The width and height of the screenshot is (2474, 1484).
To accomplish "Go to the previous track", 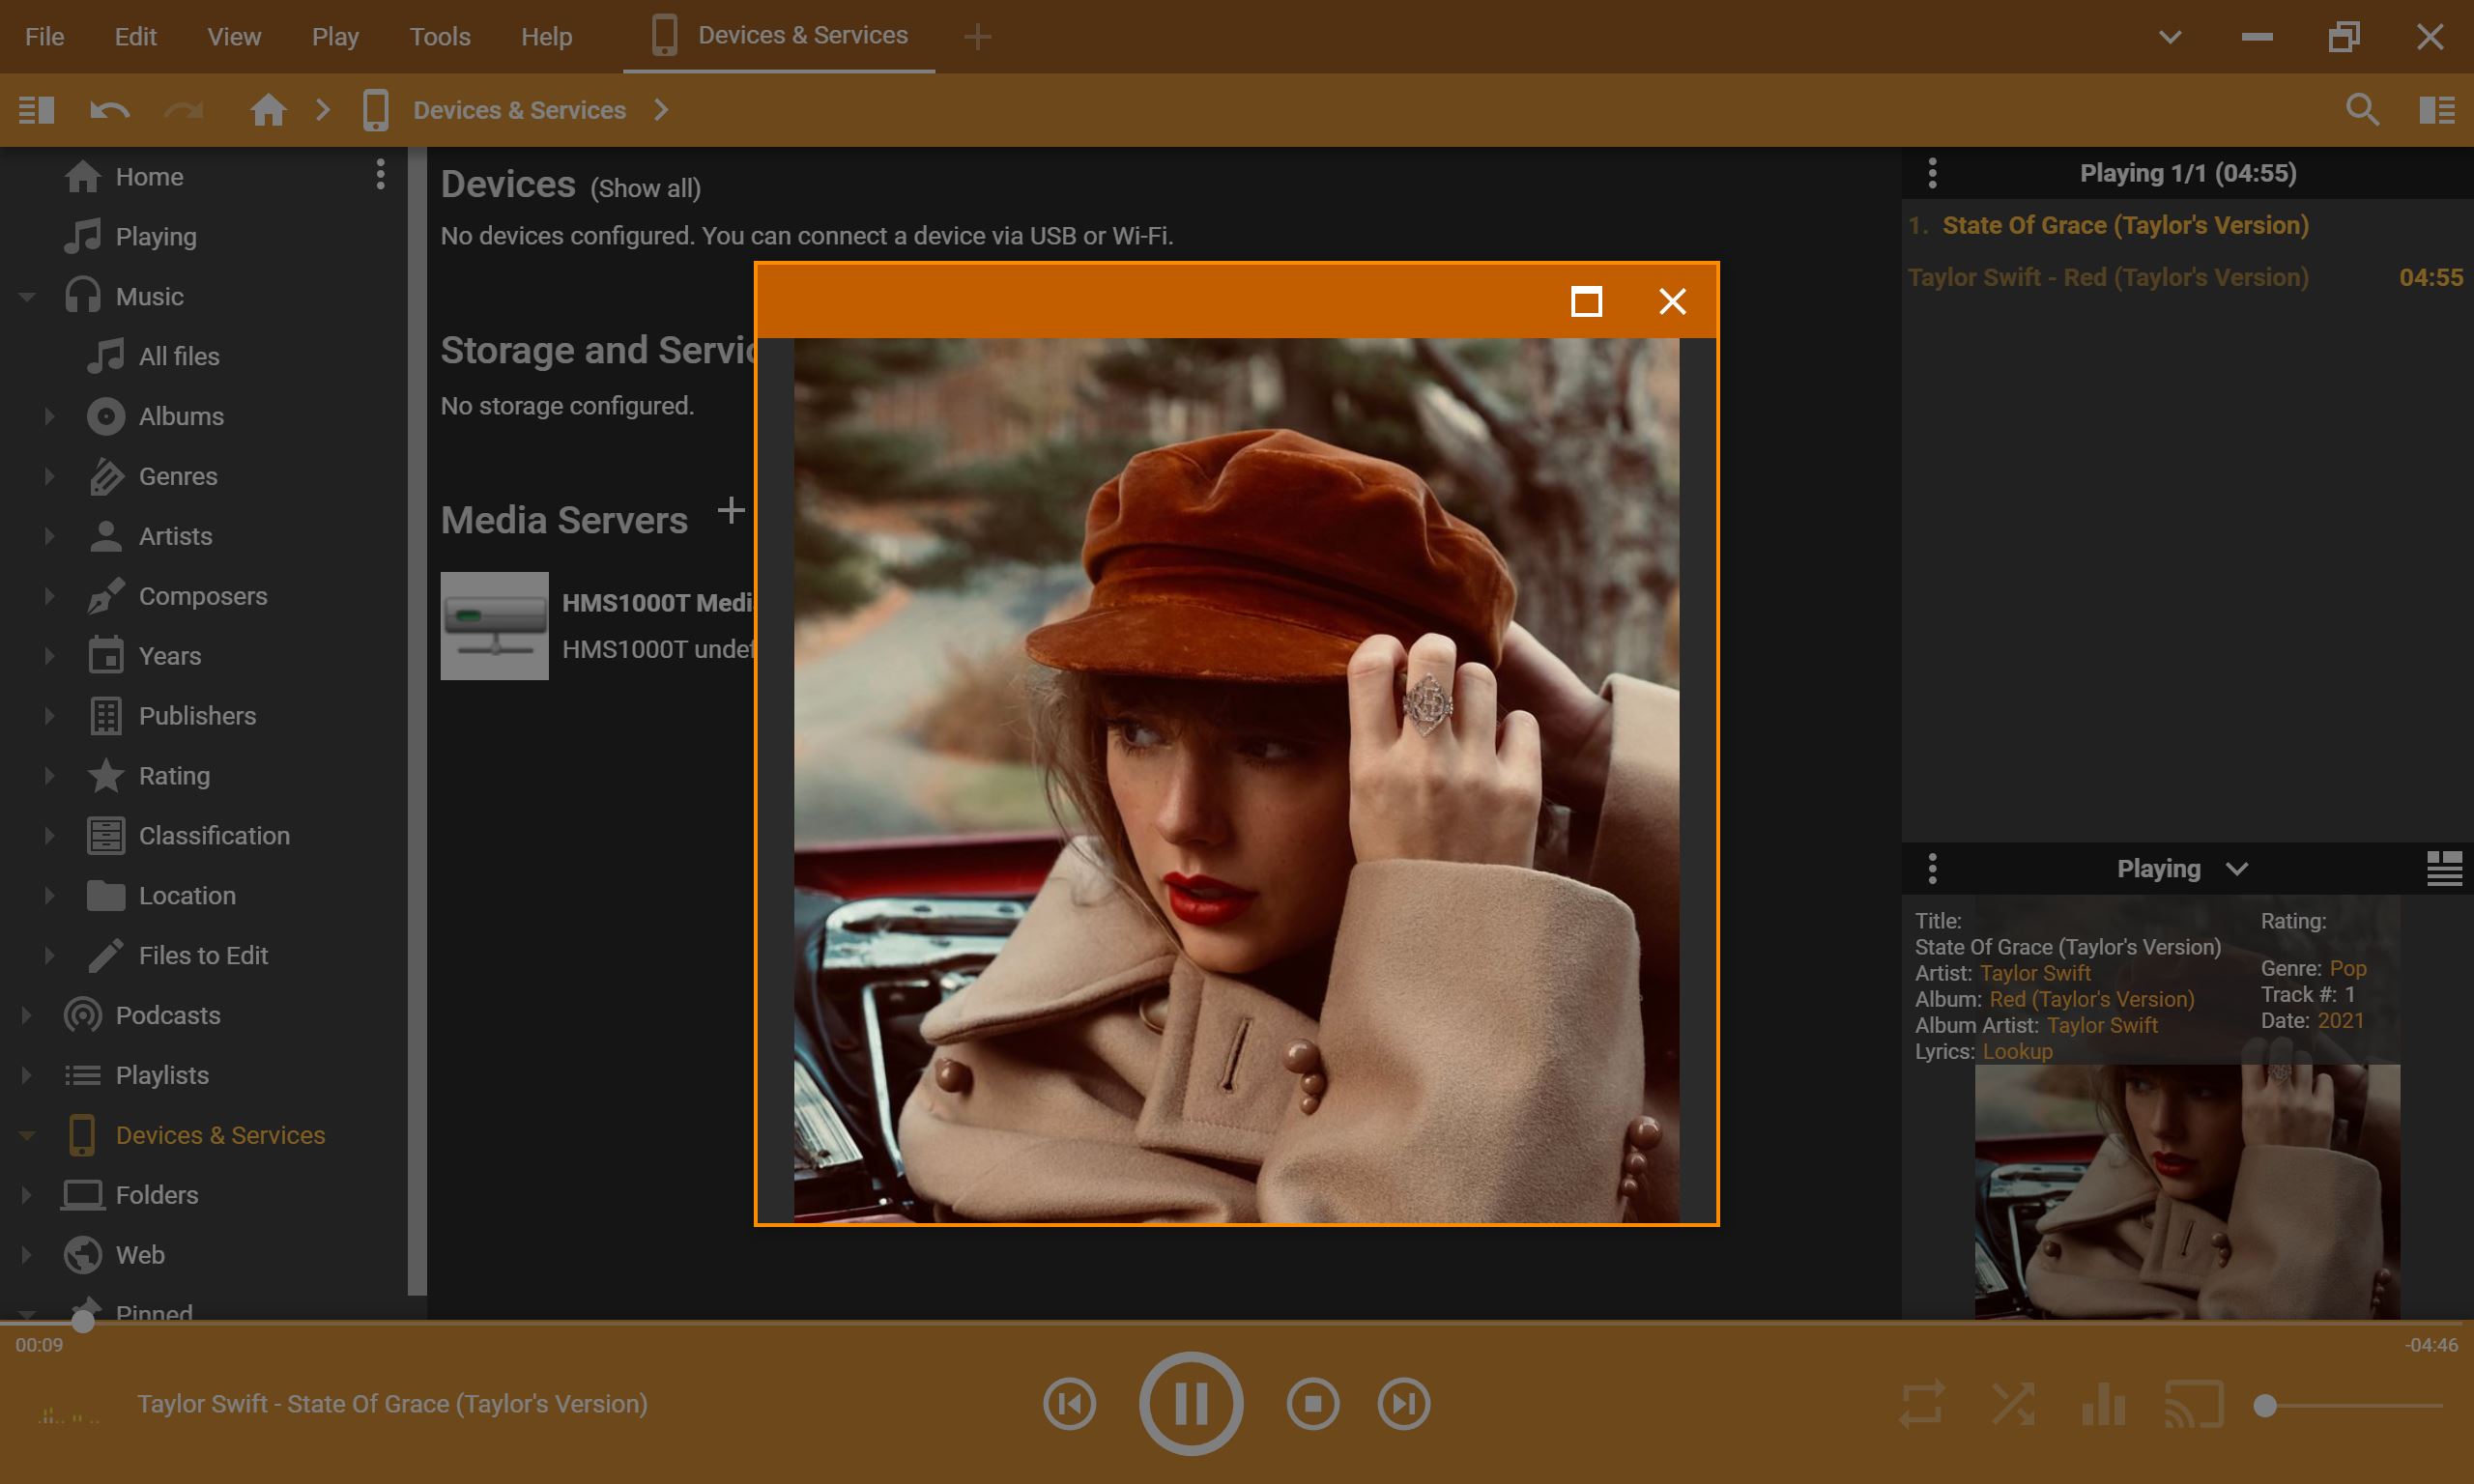I will [x=1069, y=1404].
